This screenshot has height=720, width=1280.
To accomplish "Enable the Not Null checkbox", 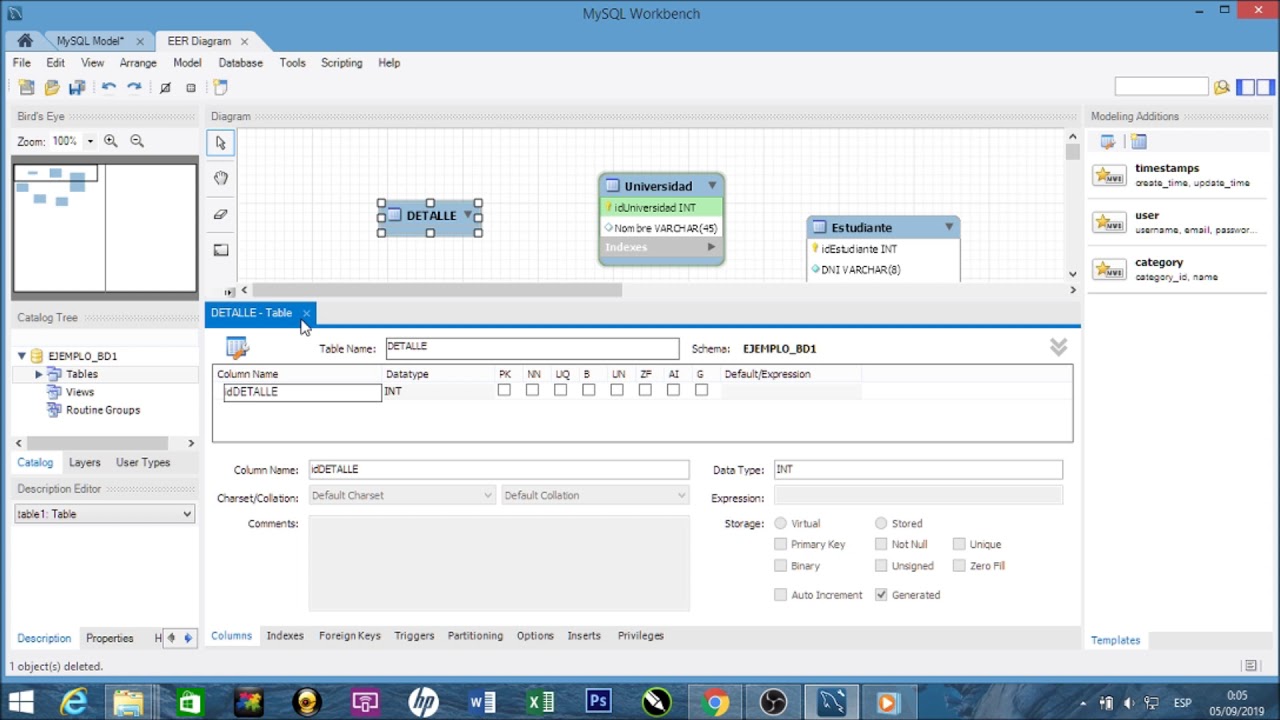I will (881, 544).
